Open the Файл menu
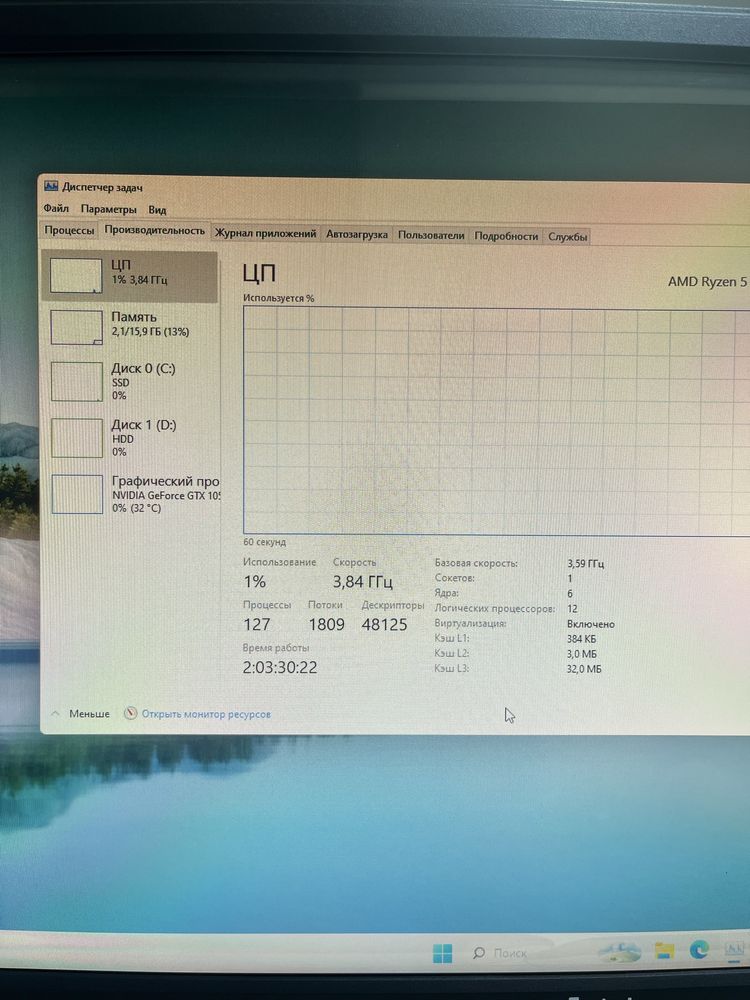 (x=56, y=208)
